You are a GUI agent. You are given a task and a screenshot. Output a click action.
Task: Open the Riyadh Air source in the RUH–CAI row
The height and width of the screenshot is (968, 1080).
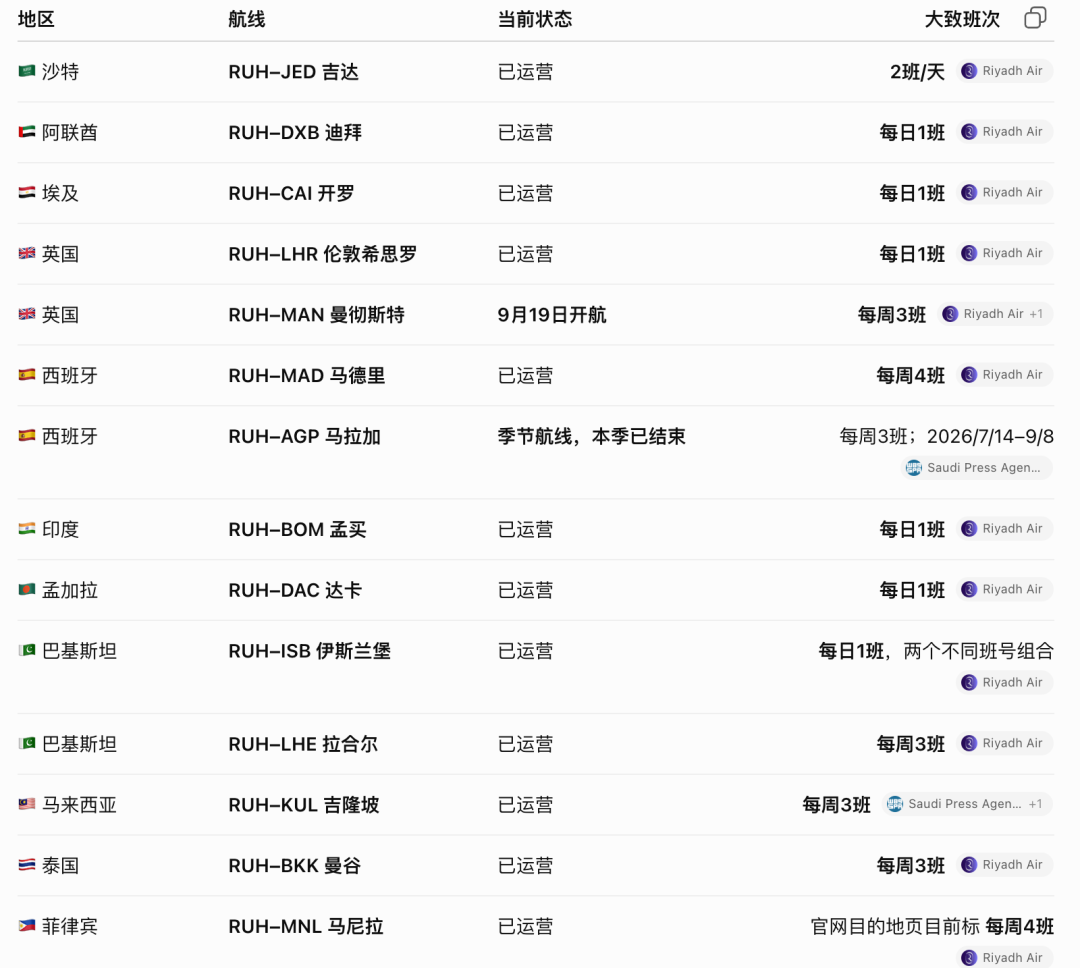tap(1004, 192)
